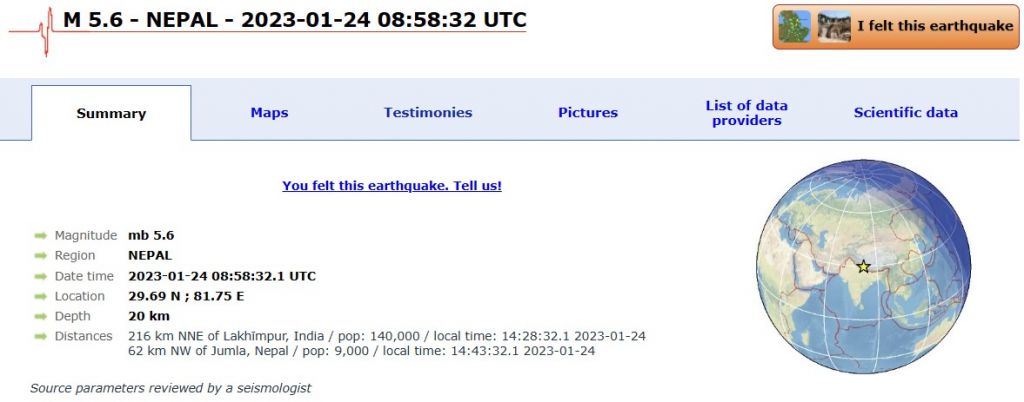Image resolution: width=1024 pixels, height=402 pixels.
Task: Open the List of data providers tab
Action: point(746,113)
